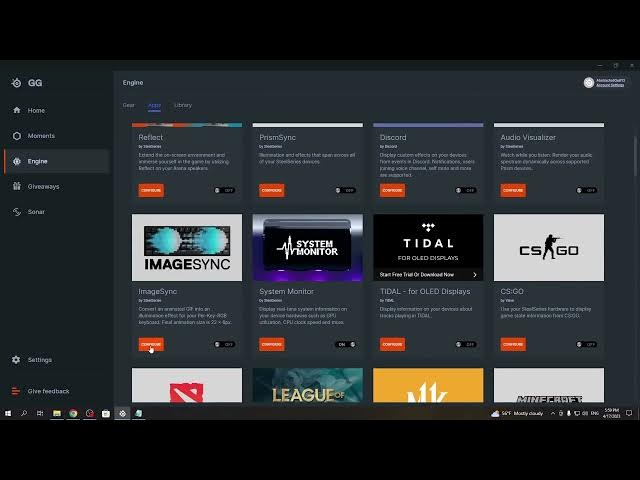The image size is (640, 480).
Task: Click Configure for Audio Visualizer
Action: tap(513, 190)
